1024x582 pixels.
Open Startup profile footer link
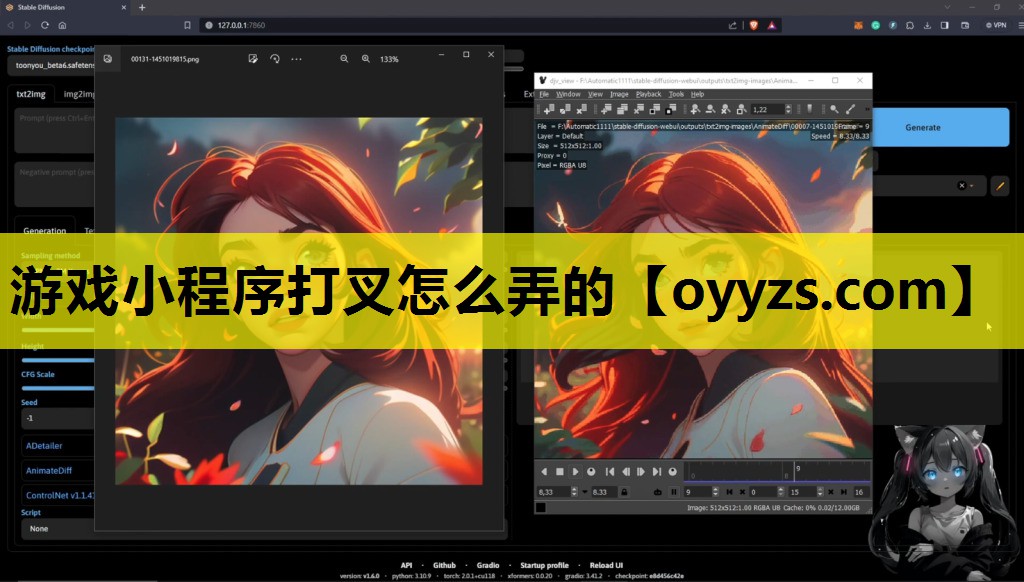click(x=544, y=565)
